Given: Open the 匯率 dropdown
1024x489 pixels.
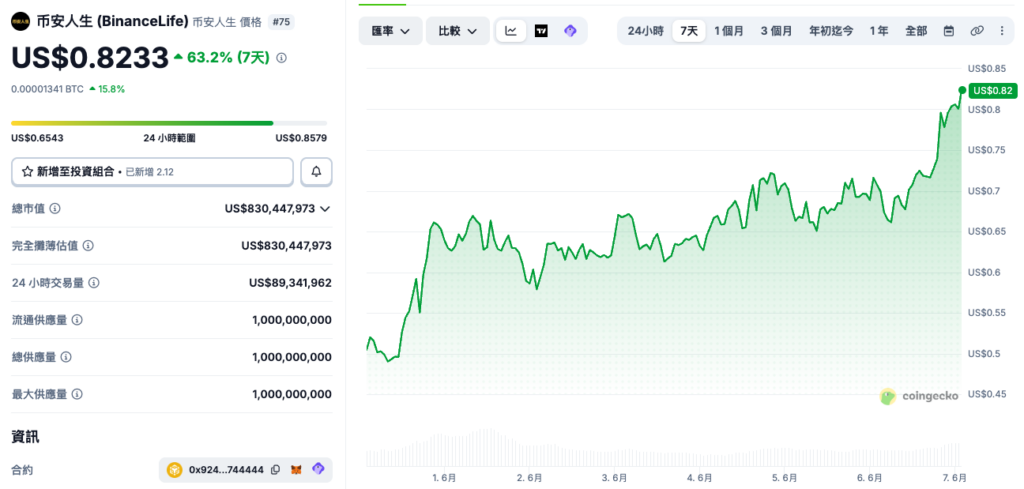Looking at the screenshot, I should [391, 31].
